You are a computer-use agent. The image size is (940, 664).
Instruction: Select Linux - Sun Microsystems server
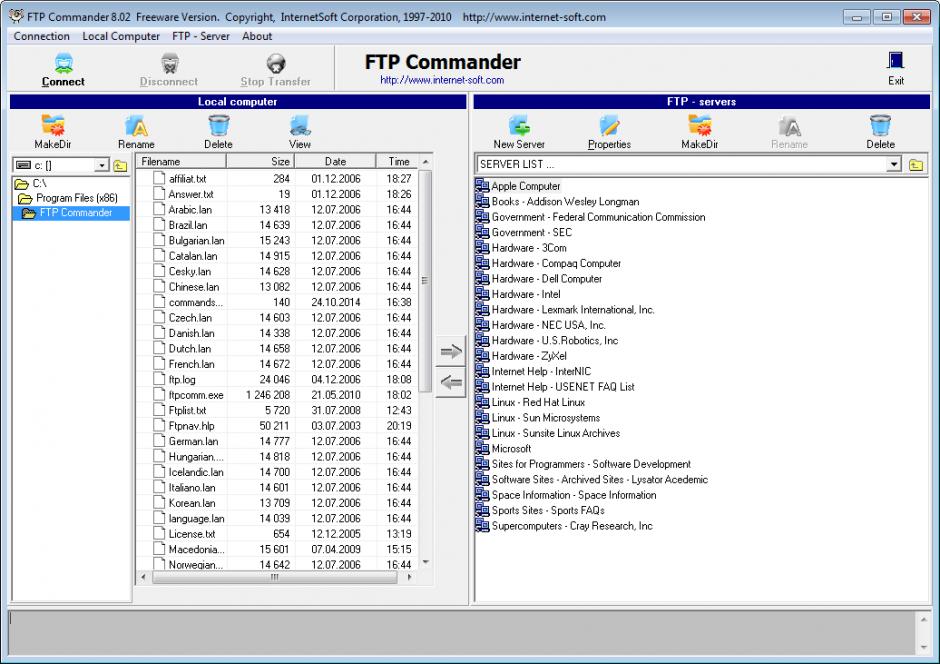[546, 418]
